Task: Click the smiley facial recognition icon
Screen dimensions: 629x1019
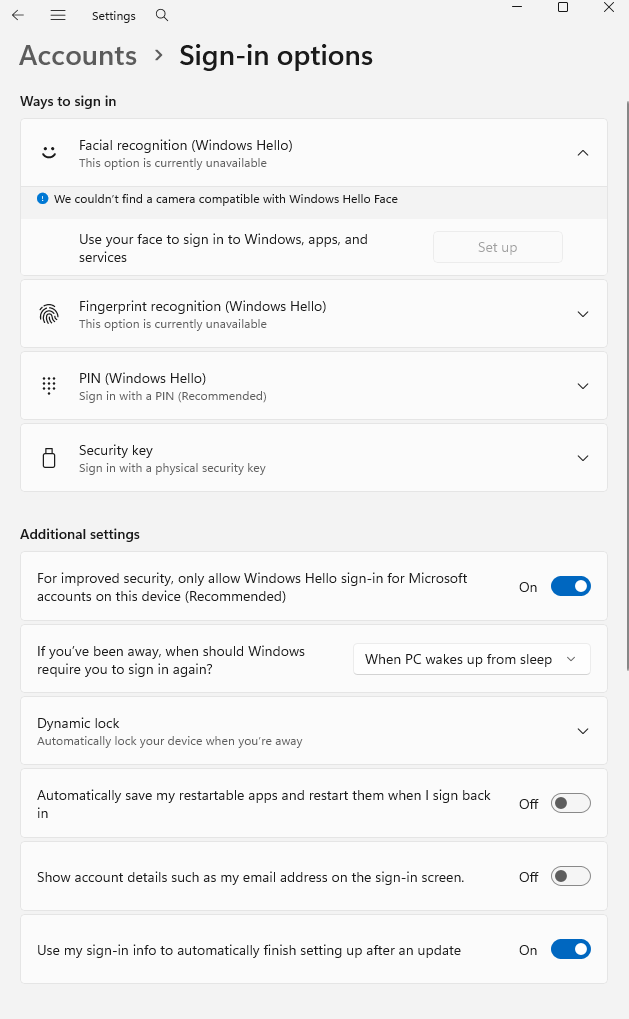Action: [x=49, y=153]
